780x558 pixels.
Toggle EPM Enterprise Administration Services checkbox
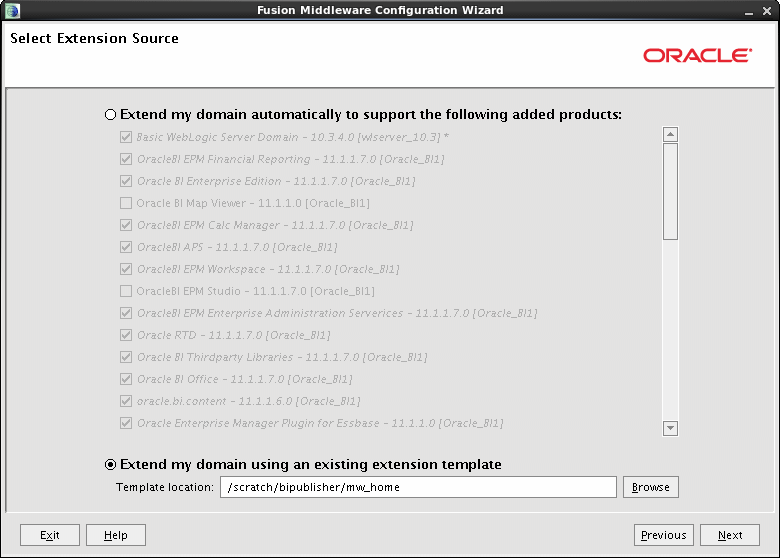126,313
